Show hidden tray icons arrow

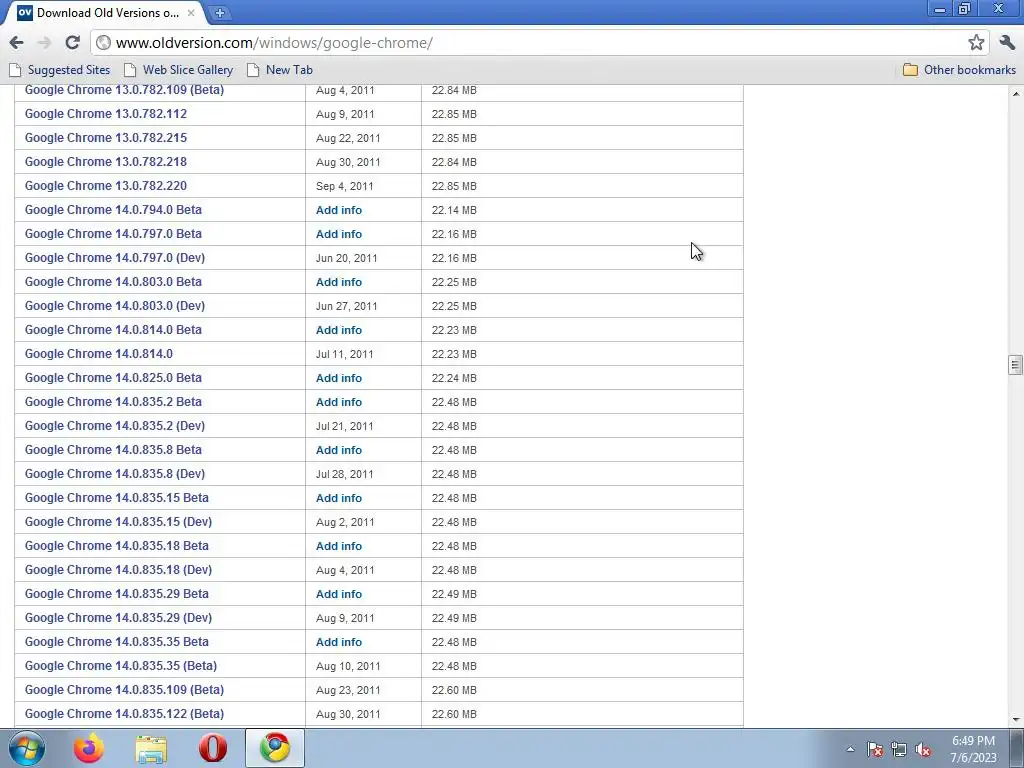850,749
